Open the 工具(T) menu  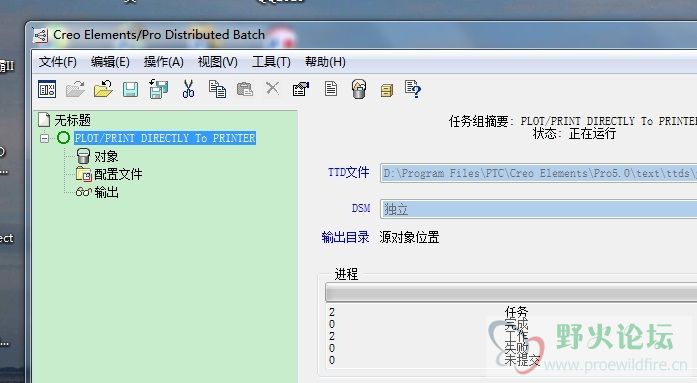[x=271, y=62]
